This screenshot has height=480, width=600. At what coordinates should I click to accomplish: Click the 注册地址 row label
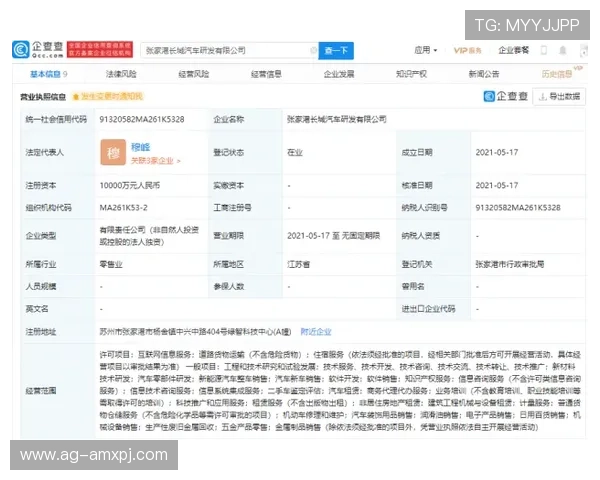(x=41, y=331)
